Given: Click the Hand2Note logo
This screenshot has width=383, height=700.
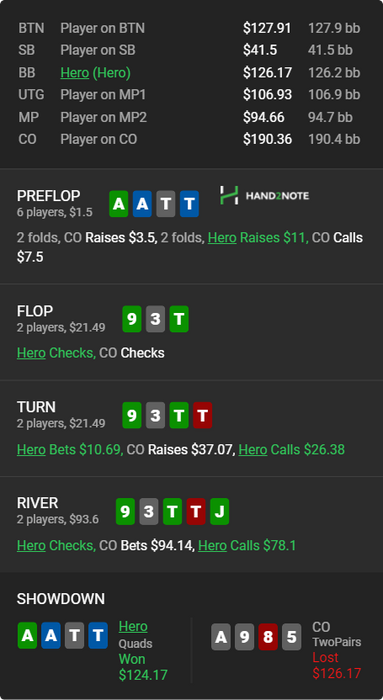Looking at the screenshot, I should pyautogui.click(x=264, y=196).
